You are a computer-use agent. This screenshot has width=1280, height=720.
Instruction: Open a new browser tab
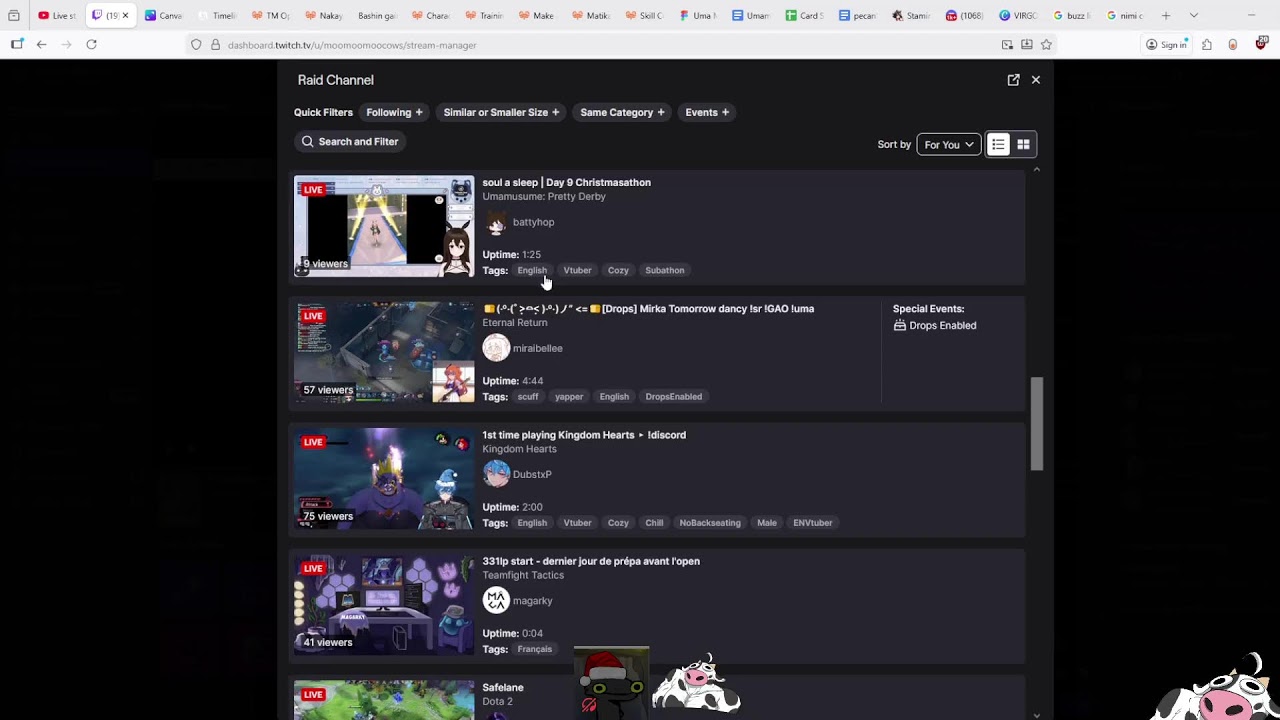pyautogui.click(x=1166, y=16)
